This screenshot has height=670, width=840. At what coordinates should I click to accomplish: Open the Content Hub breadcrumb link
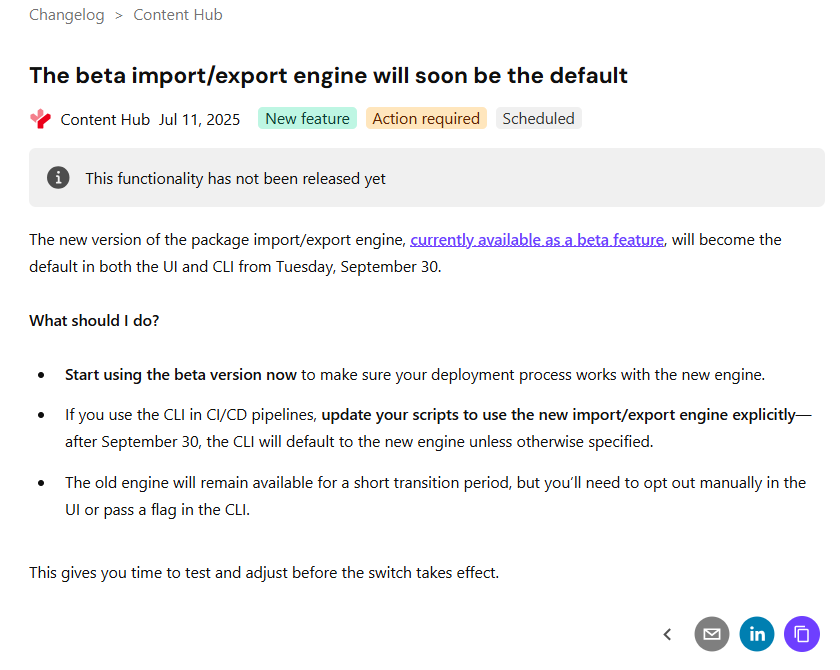coord(178,15)
